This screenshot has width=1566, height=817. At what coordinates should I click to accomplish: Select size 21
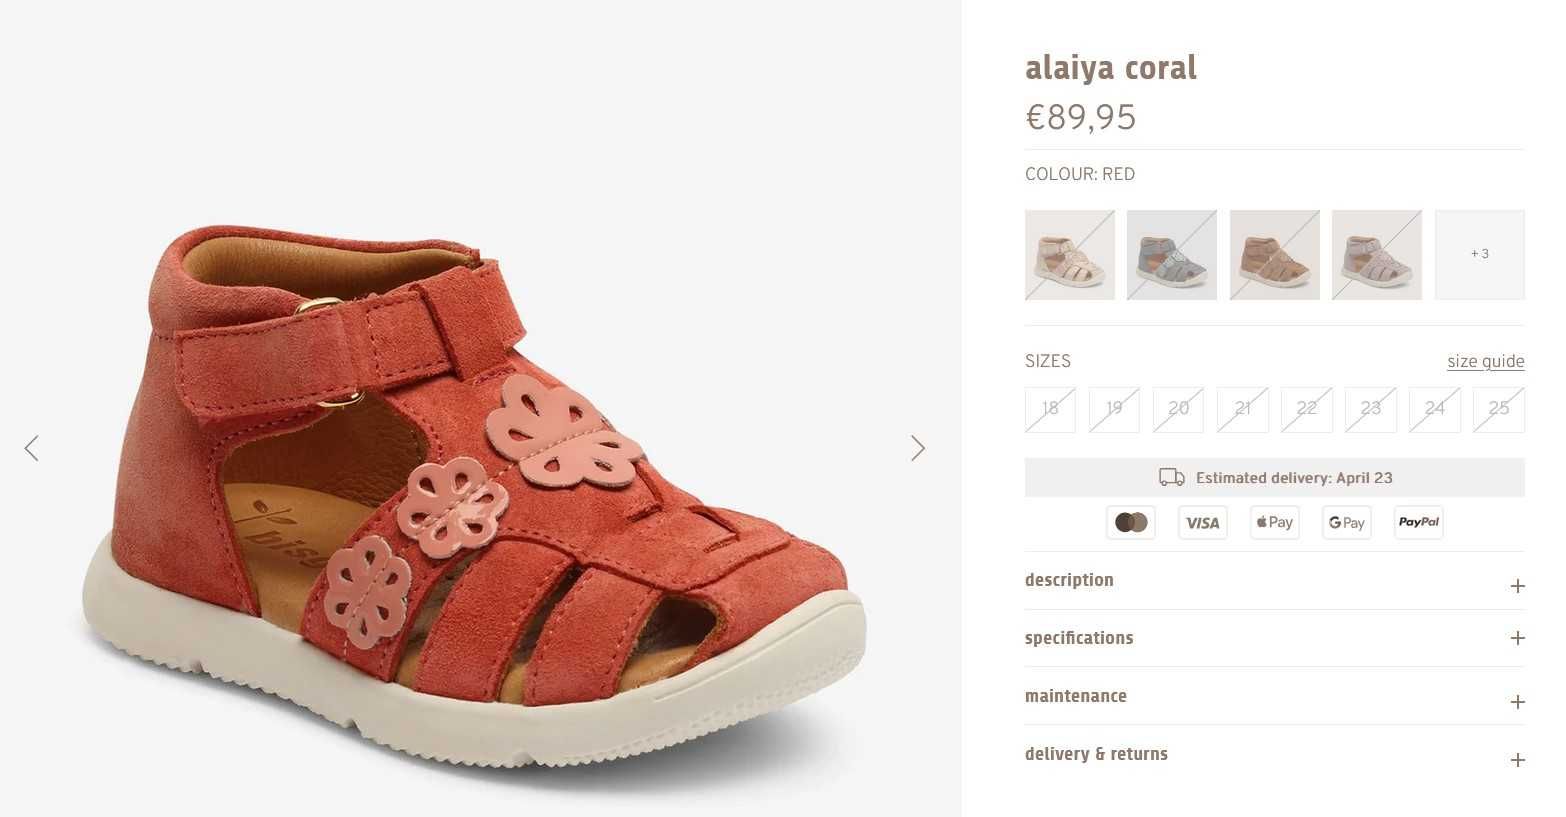1243,409
